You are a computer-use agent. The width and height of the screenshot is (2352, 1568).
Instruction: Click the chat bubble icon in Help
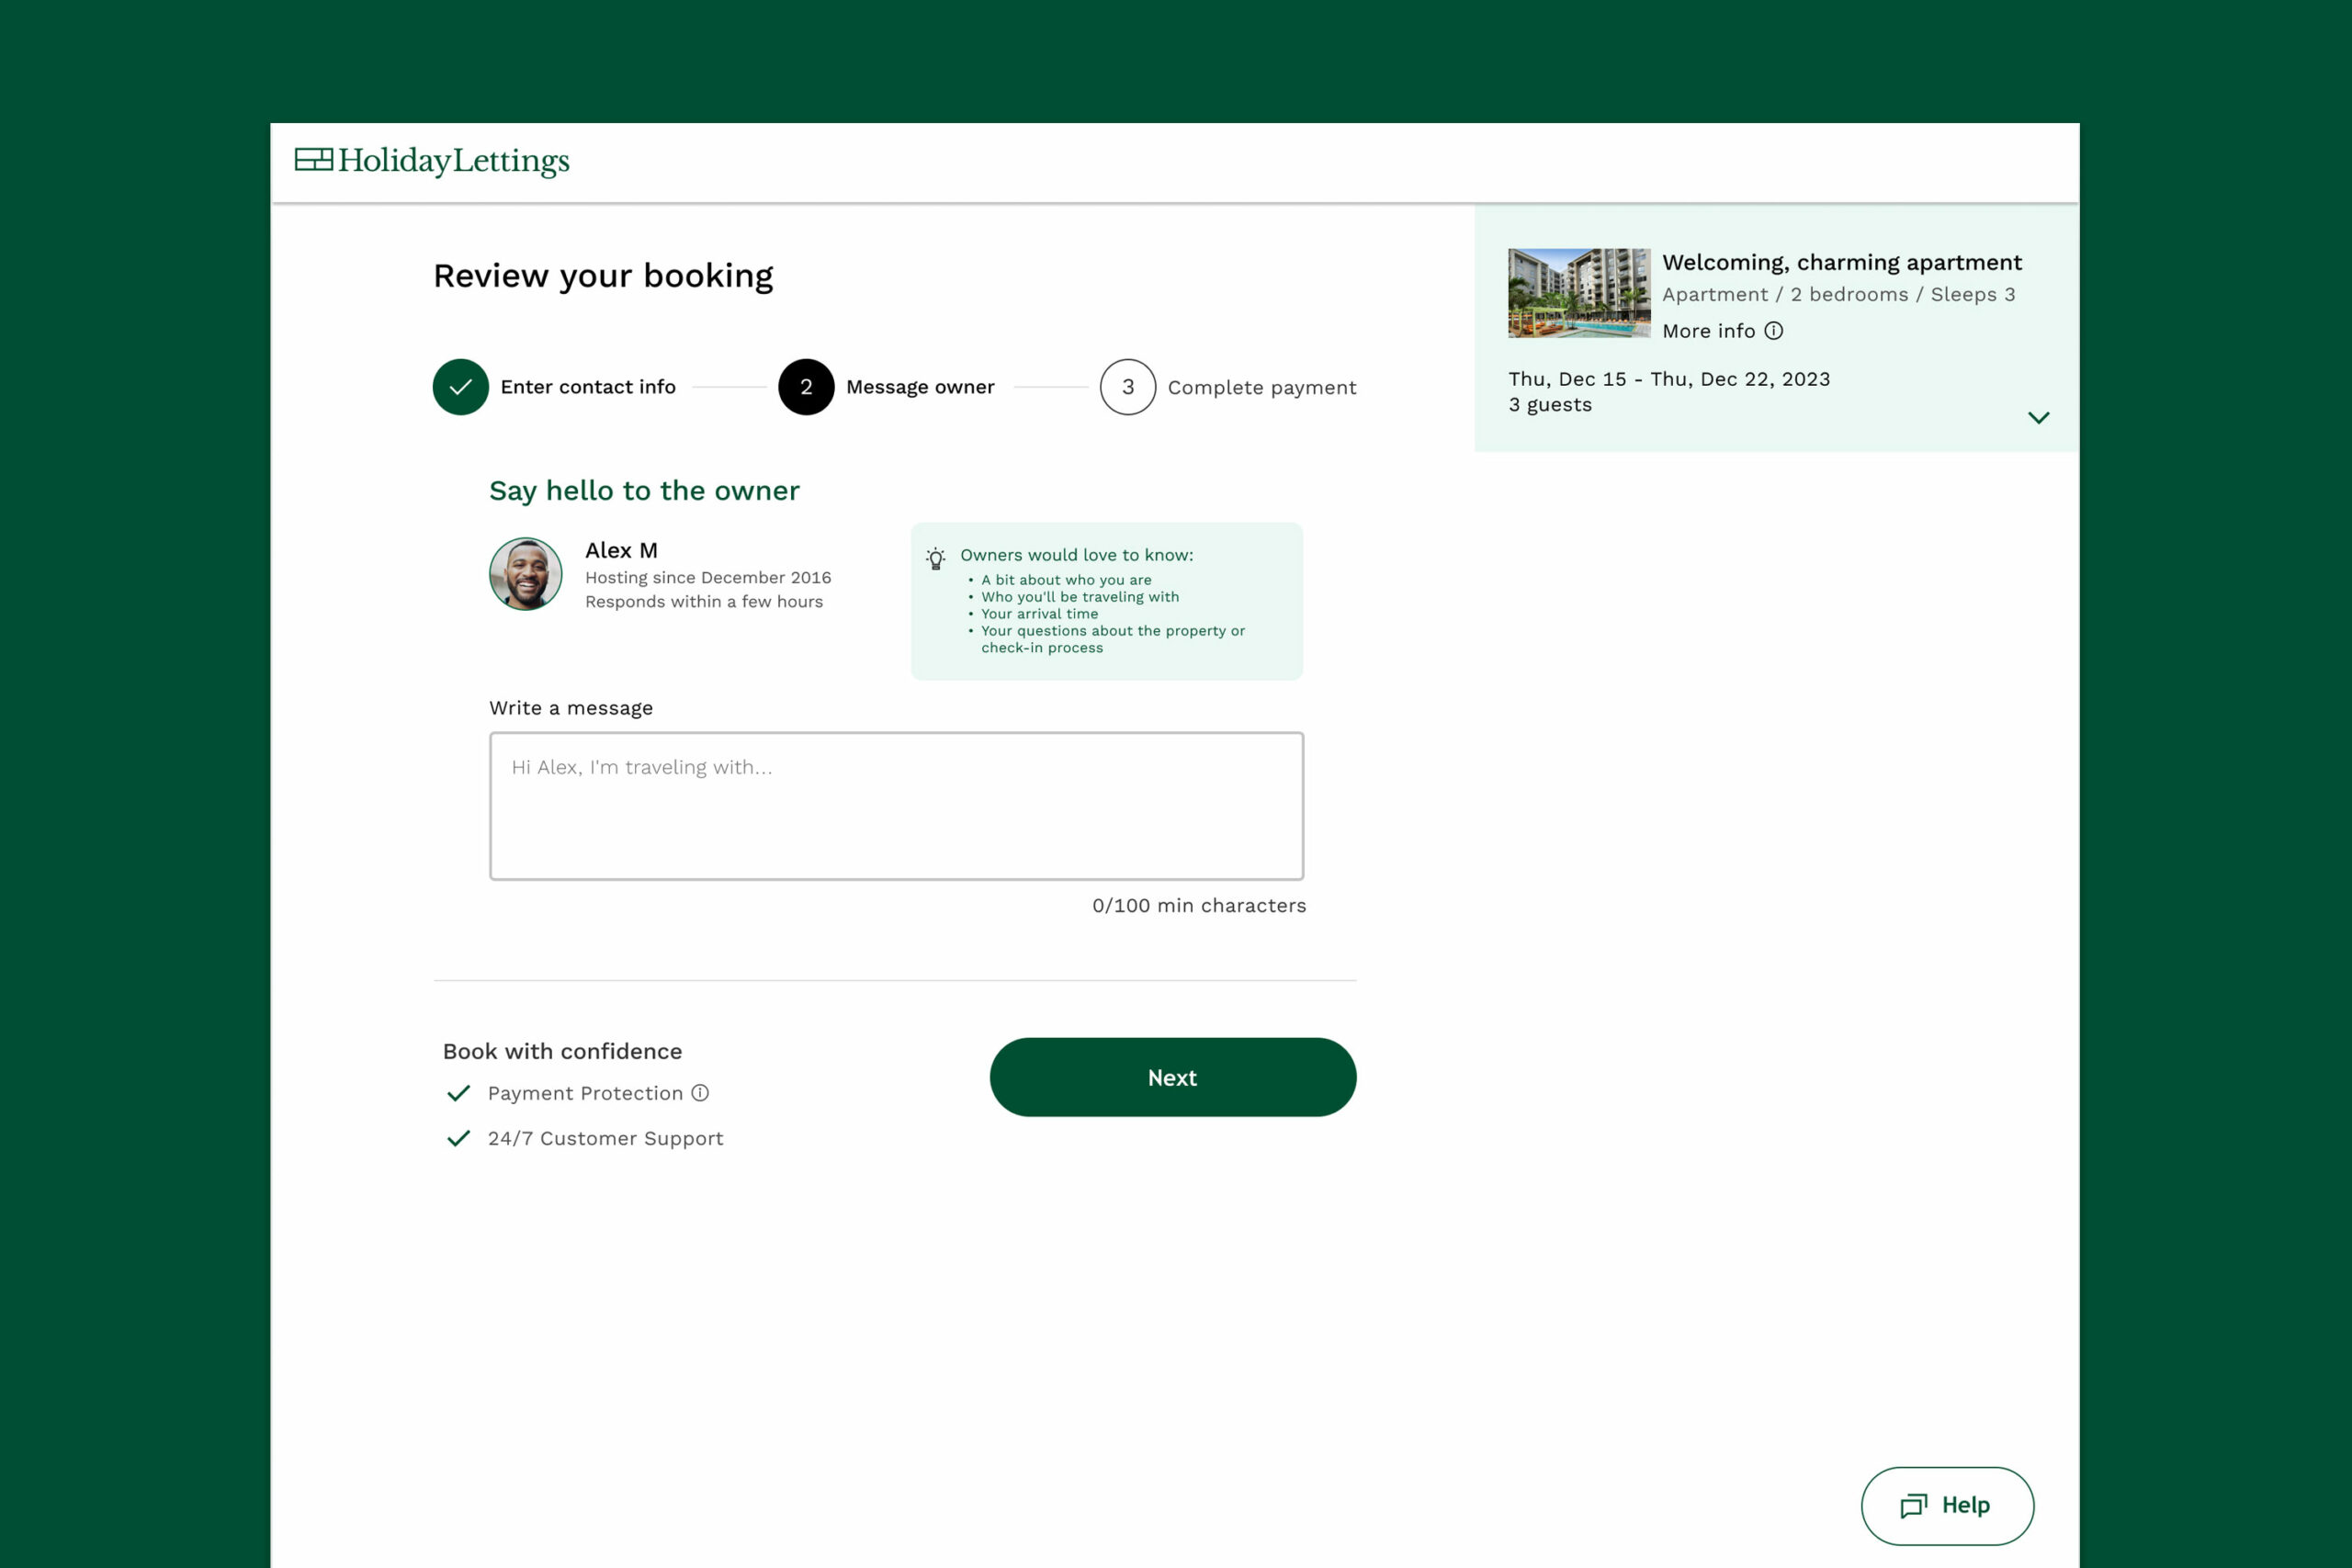coord(1913,1506)
